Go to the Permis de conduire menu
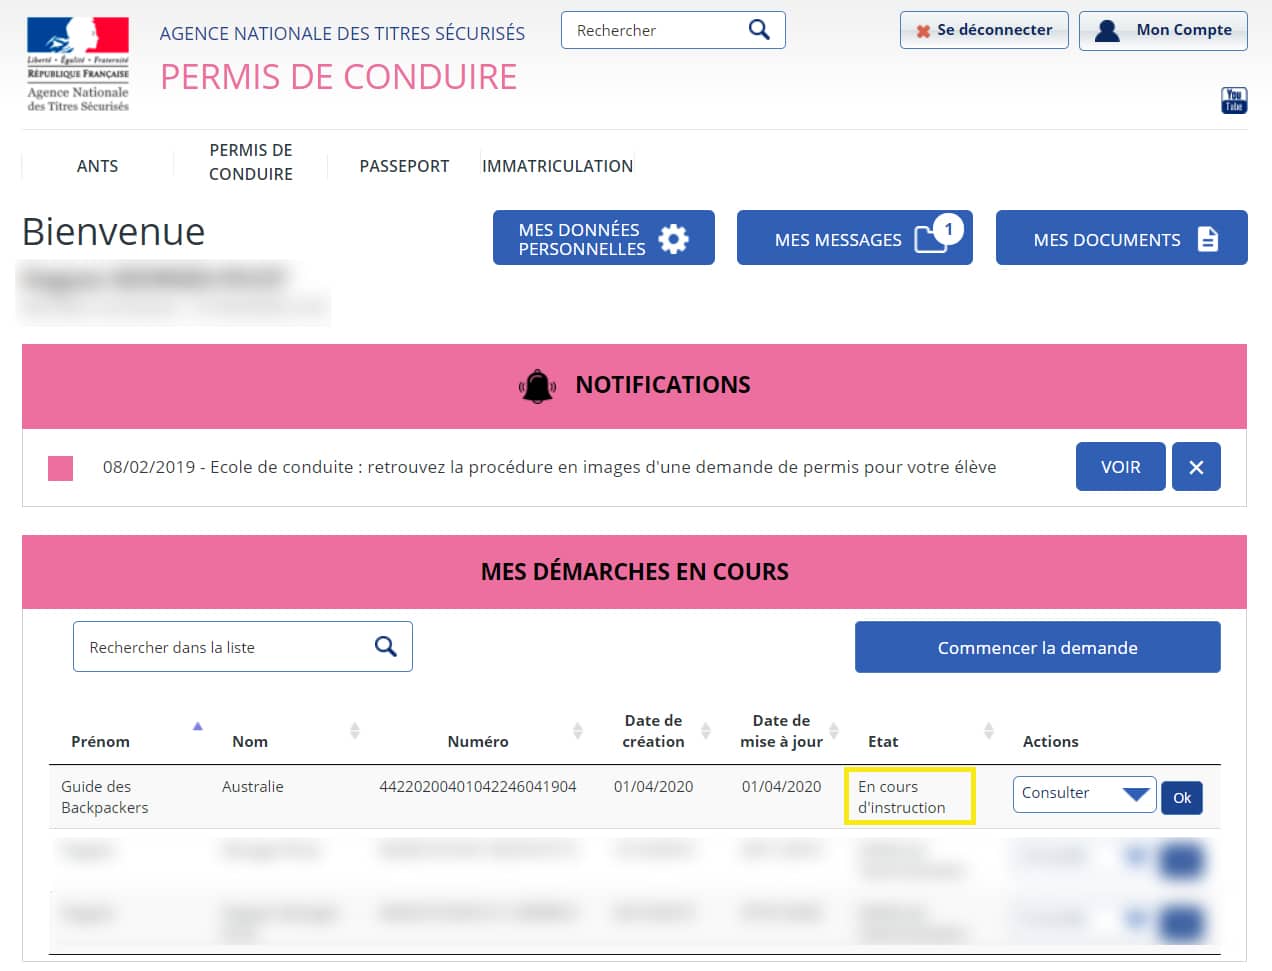Image resolution: width=1272 pixels, height=971 pixels. [x=251, y=162]
